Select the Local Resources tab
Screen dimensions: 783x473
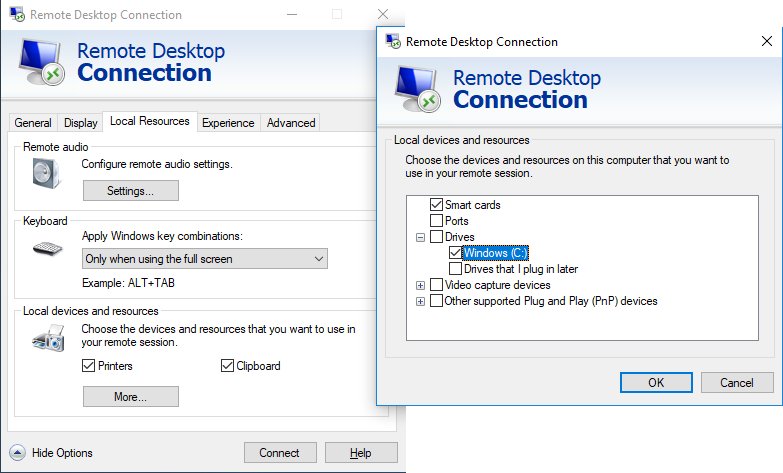(150, 121)
